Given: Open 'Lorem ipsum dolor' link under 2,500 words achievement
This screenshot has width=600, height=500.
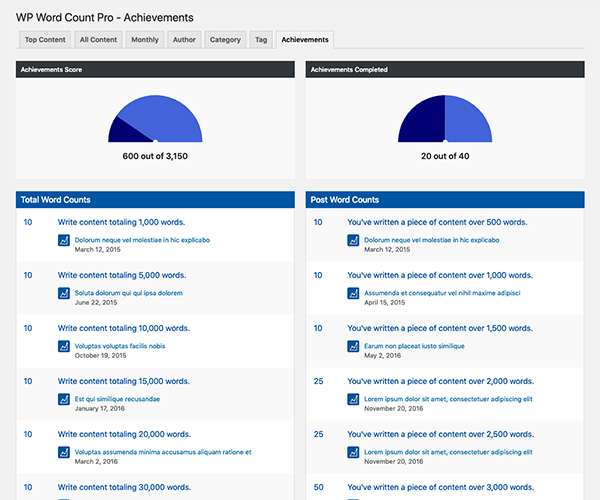Looking at the screenshot, I should 448,452.
